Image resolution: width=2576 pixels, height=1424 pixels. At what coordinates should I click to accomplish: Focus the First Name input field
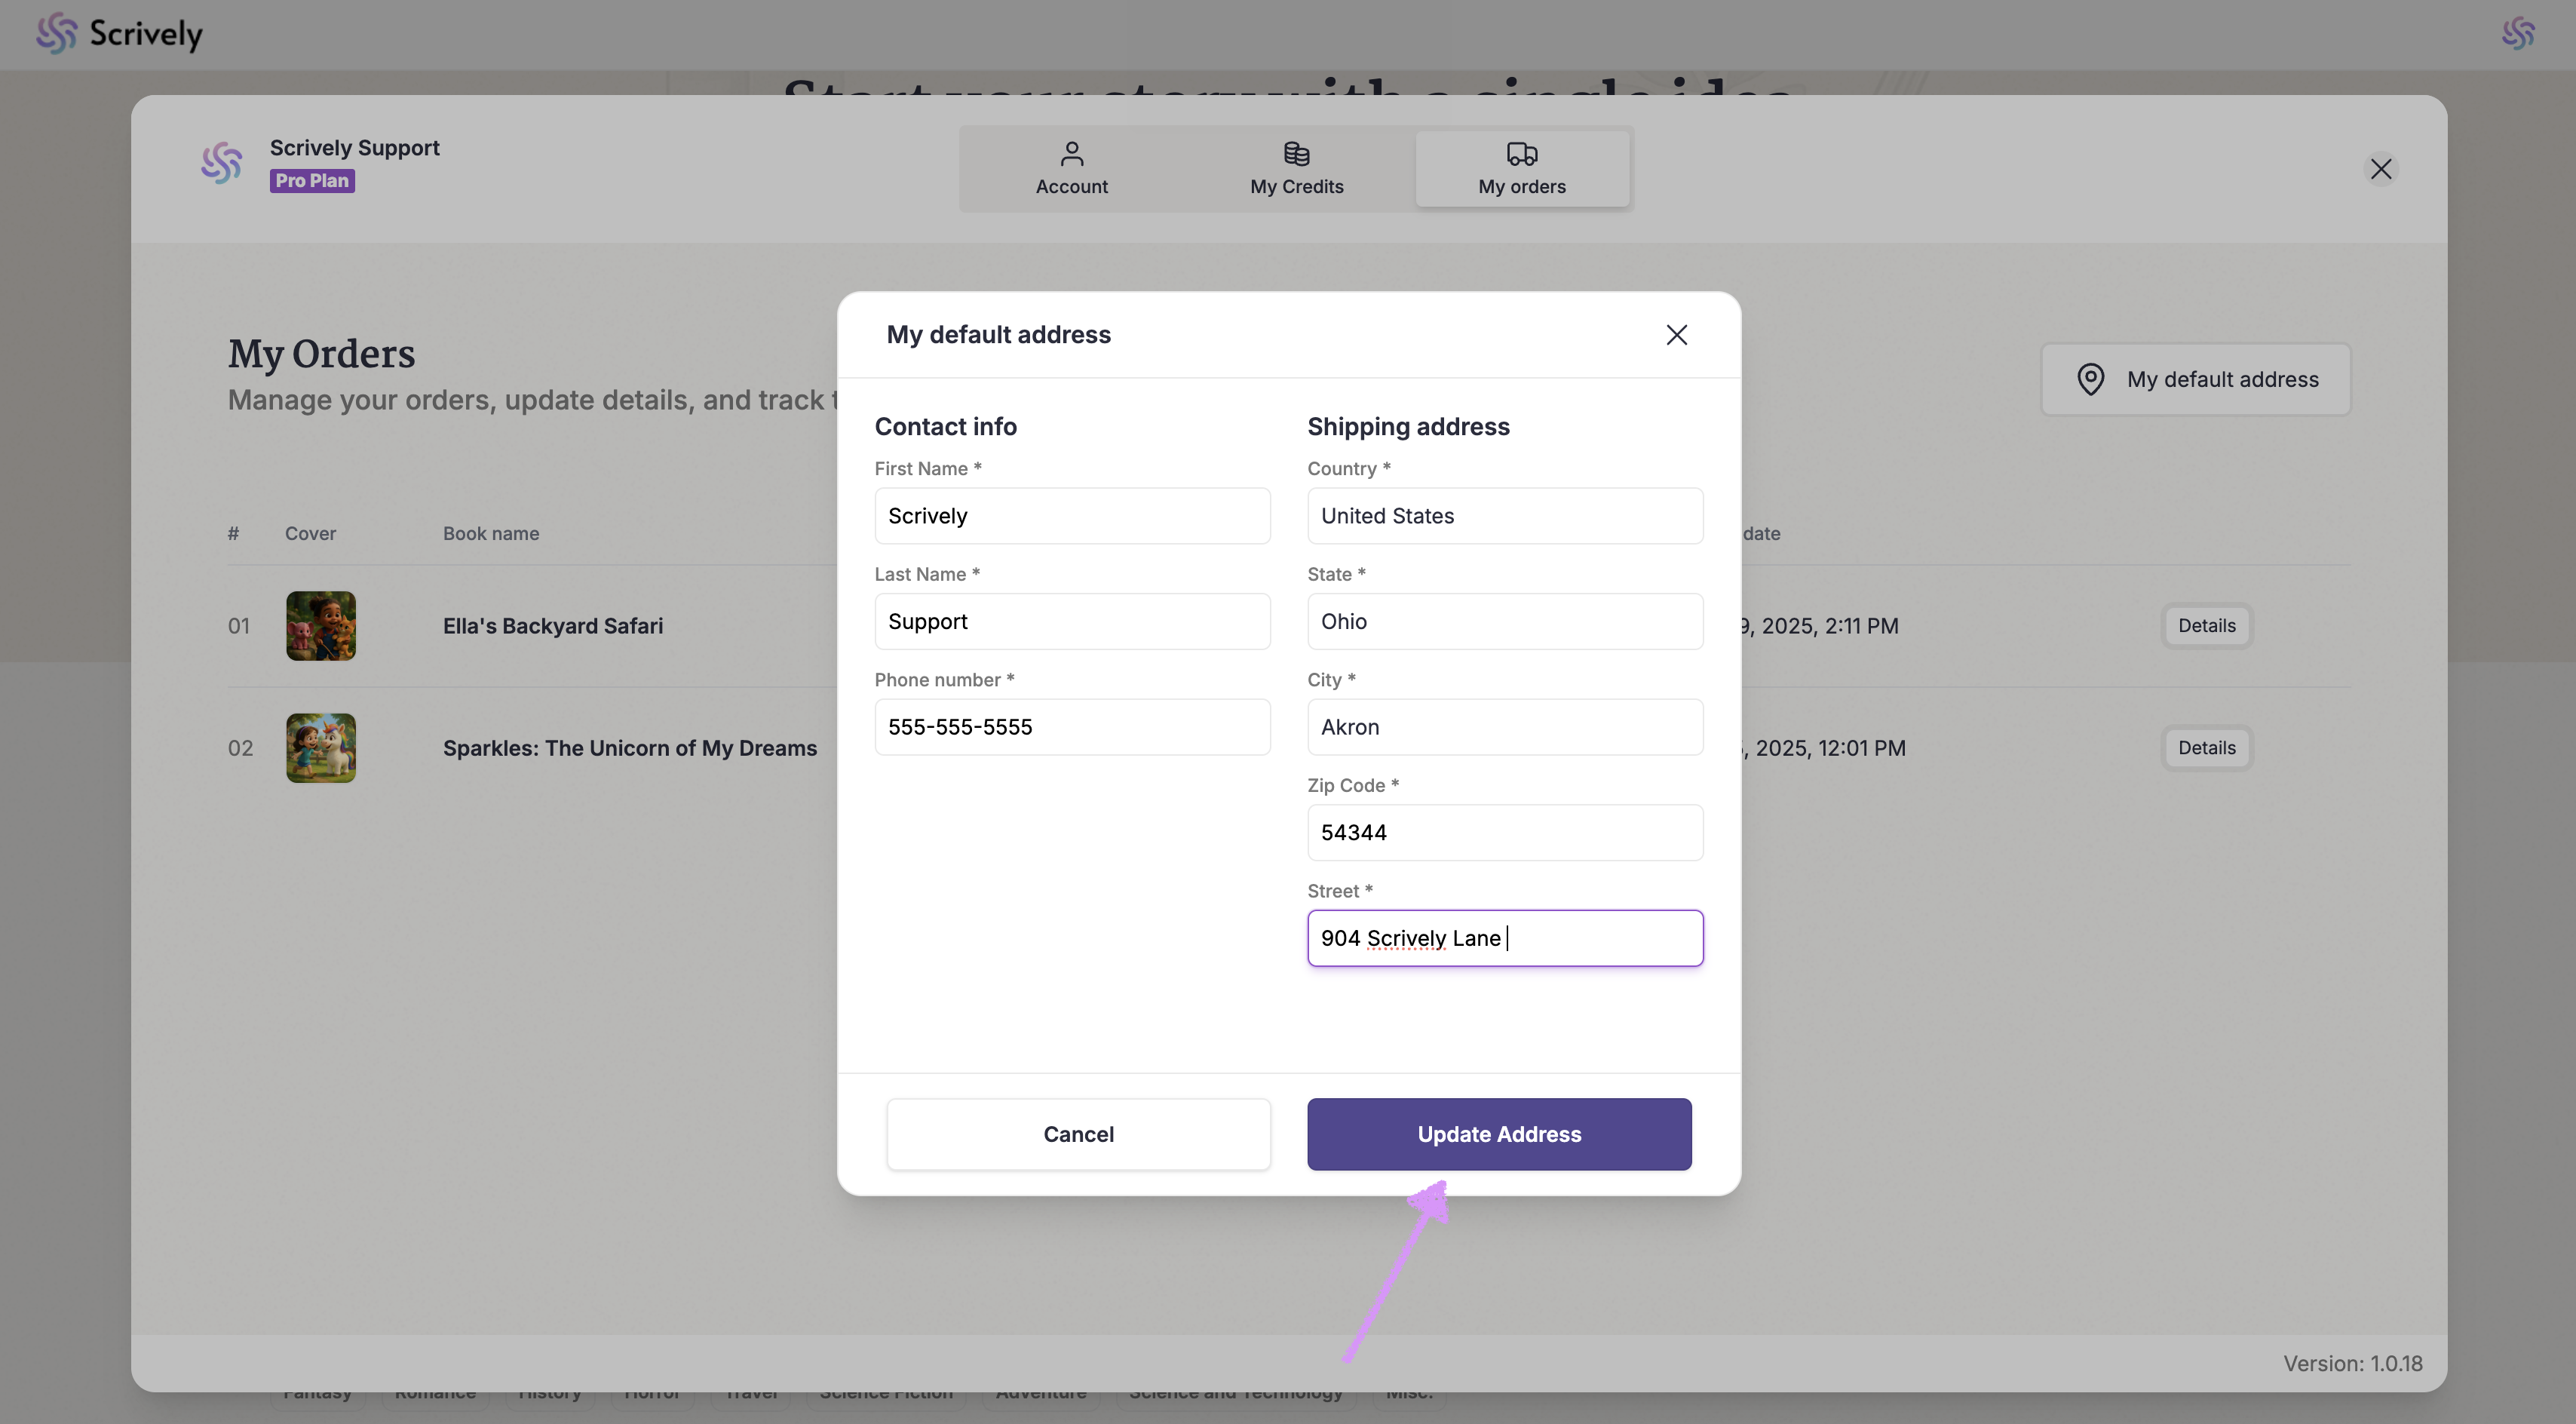click(x=1071, y=516)
